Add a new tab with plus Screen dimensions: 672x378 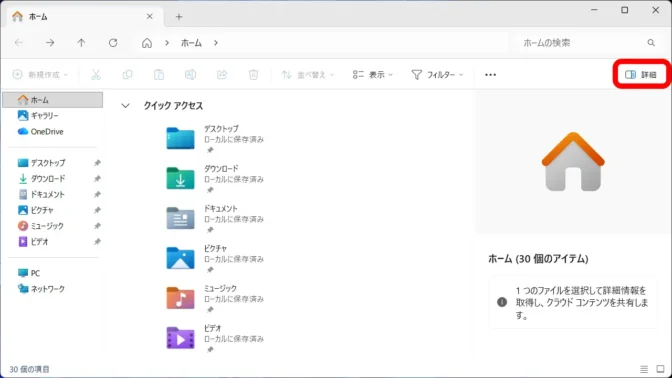click(179, 17)
